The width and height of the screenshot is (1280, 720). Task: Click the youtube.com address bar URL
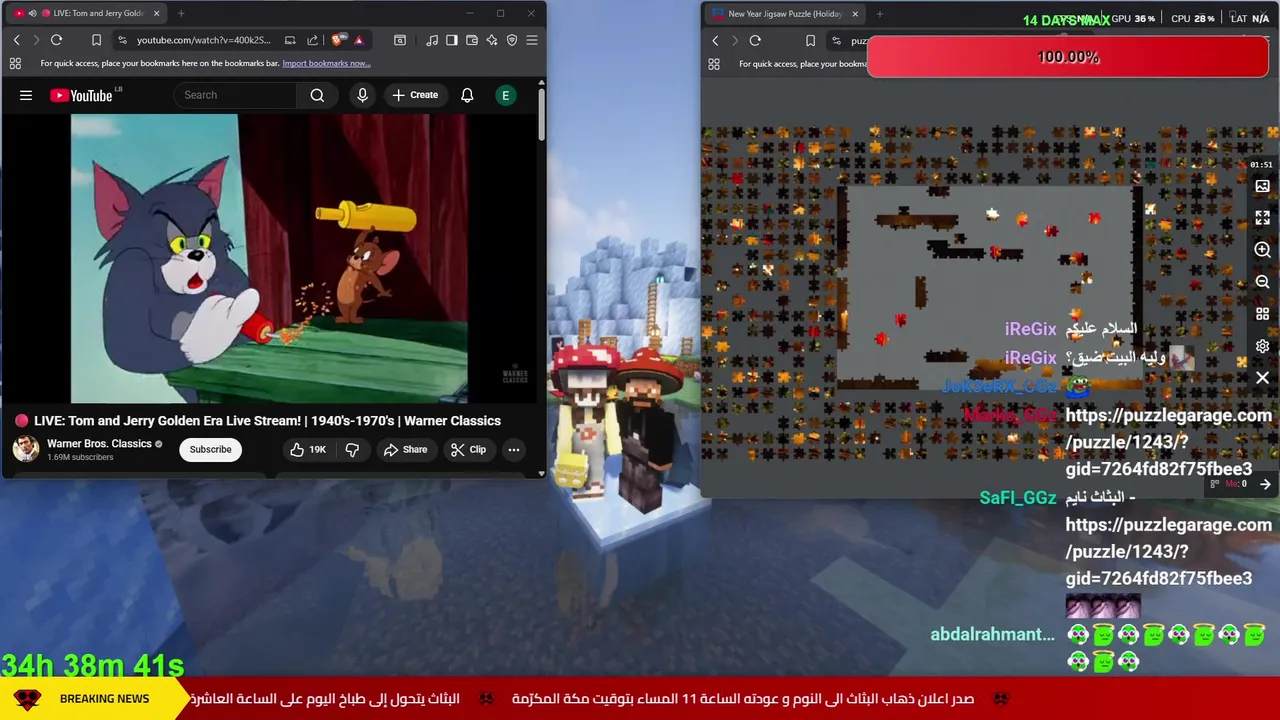204,40
